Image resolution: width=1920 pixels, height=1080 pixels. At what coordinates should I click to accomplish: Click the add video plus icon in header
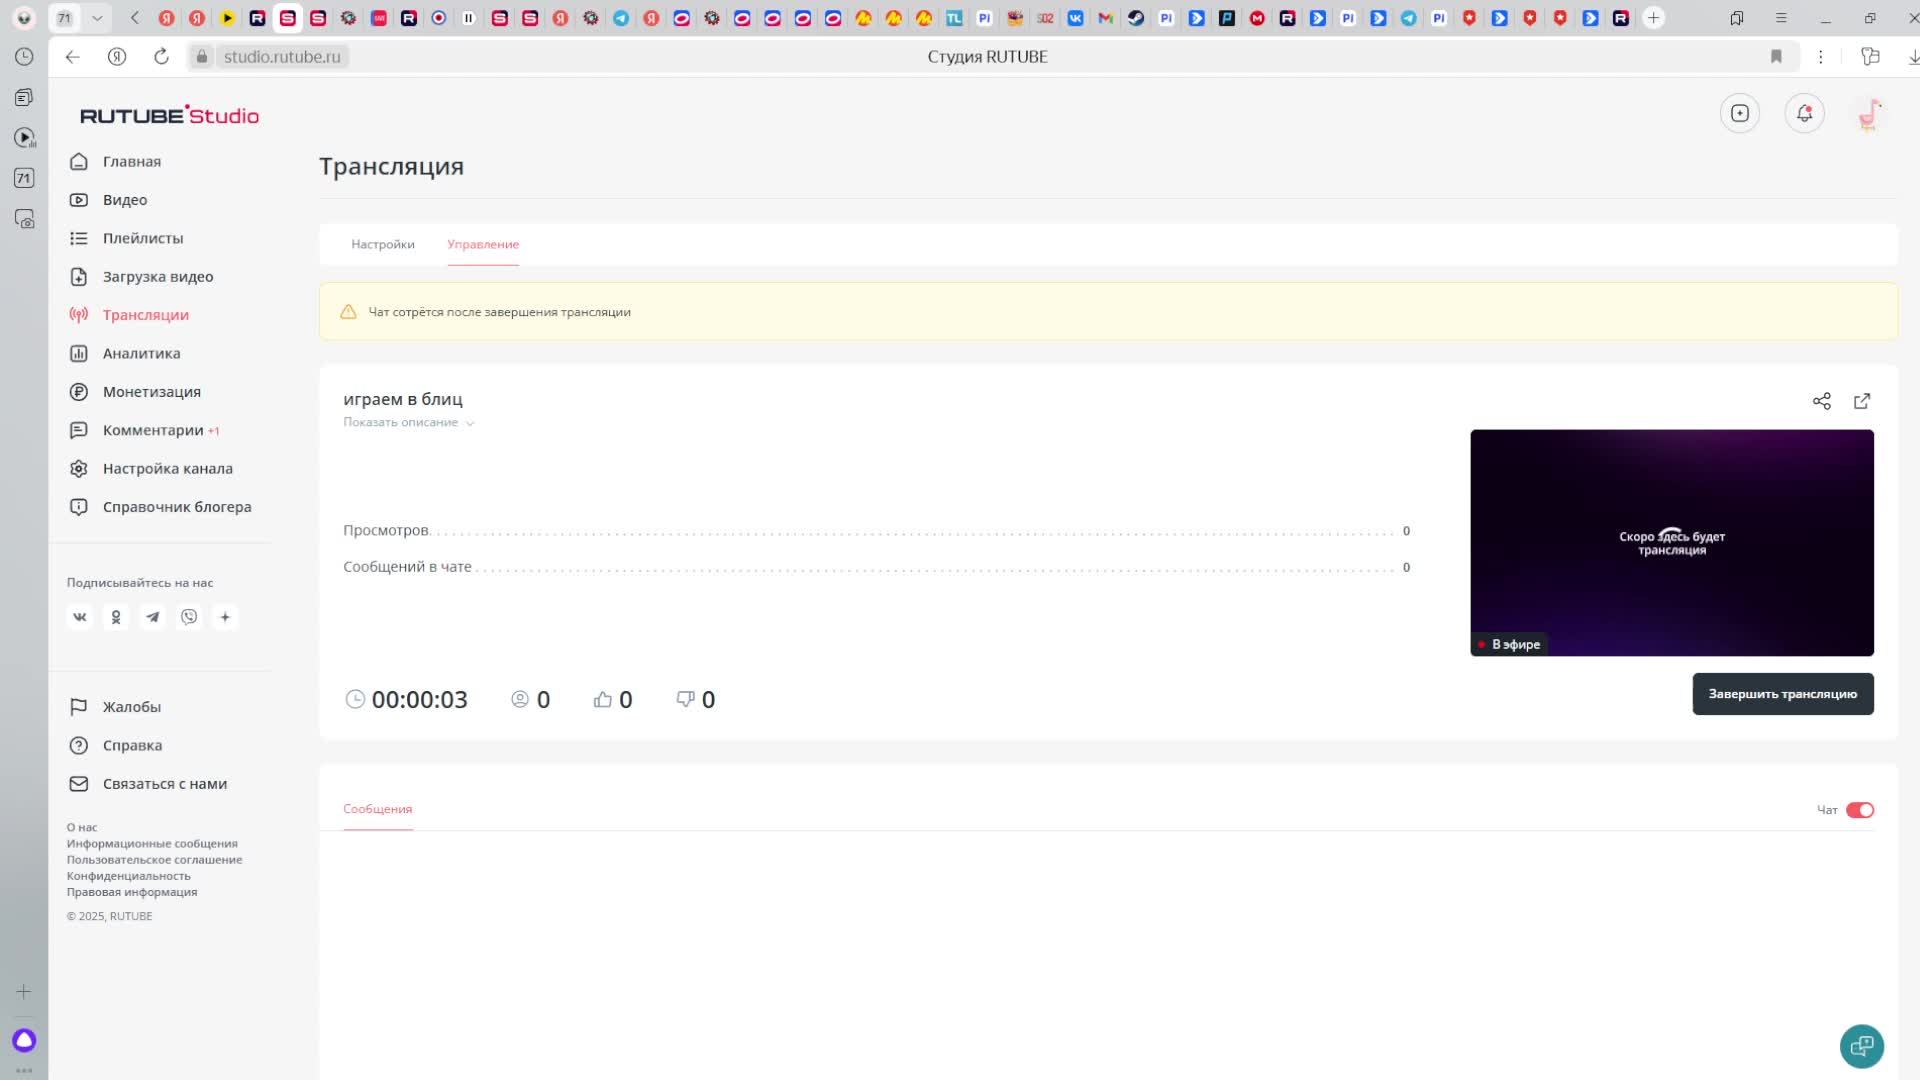[1740, 113]
